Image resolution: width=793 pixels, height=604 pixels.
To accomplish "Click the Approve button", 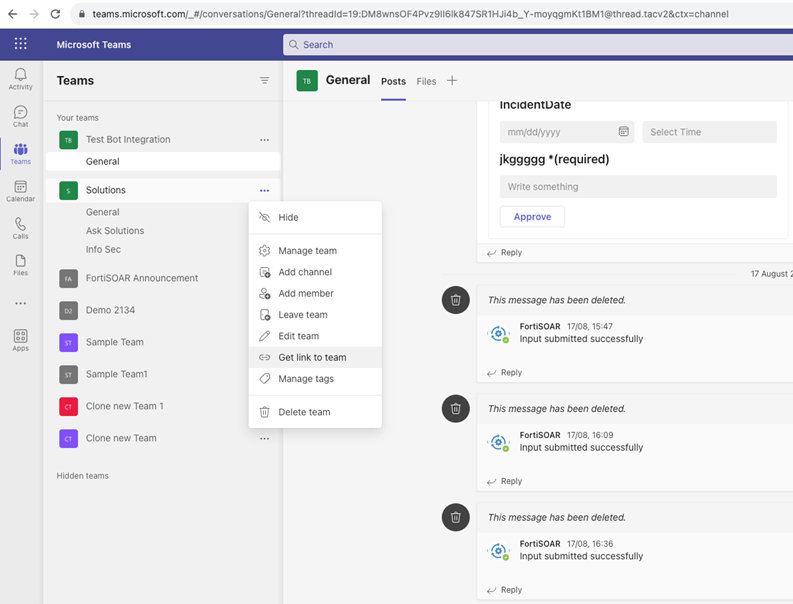I will point(532,217).
